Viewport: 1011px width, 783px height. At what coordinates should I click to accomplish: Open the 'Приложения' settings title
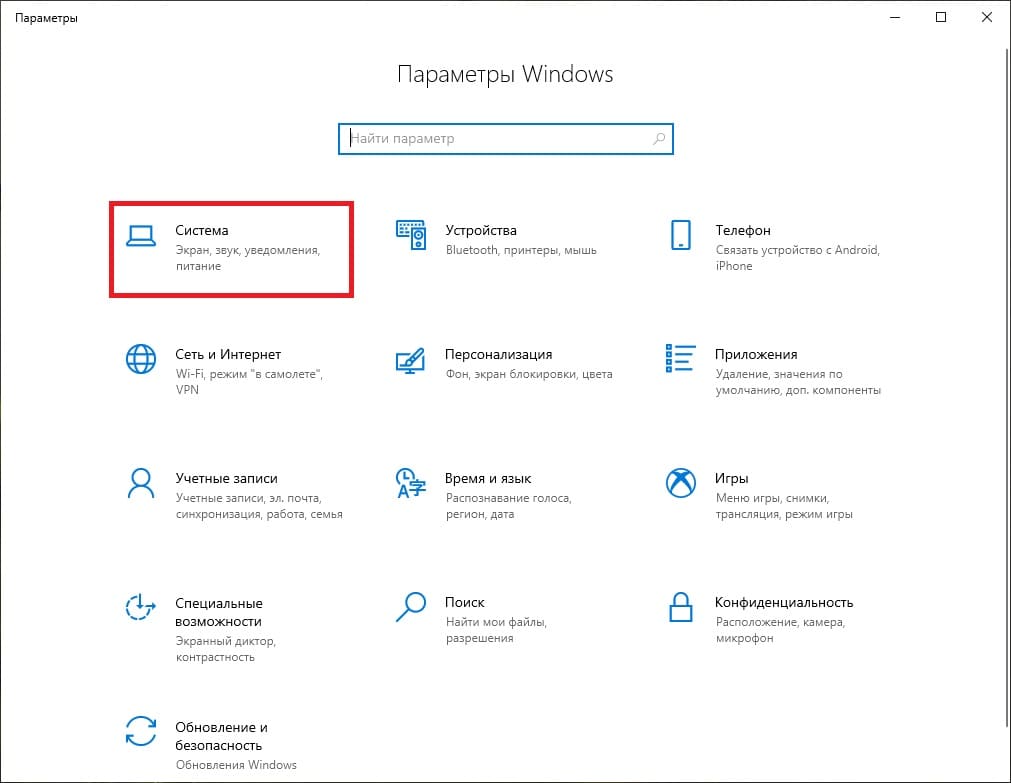pyautogui.click(x=756, y=354)
